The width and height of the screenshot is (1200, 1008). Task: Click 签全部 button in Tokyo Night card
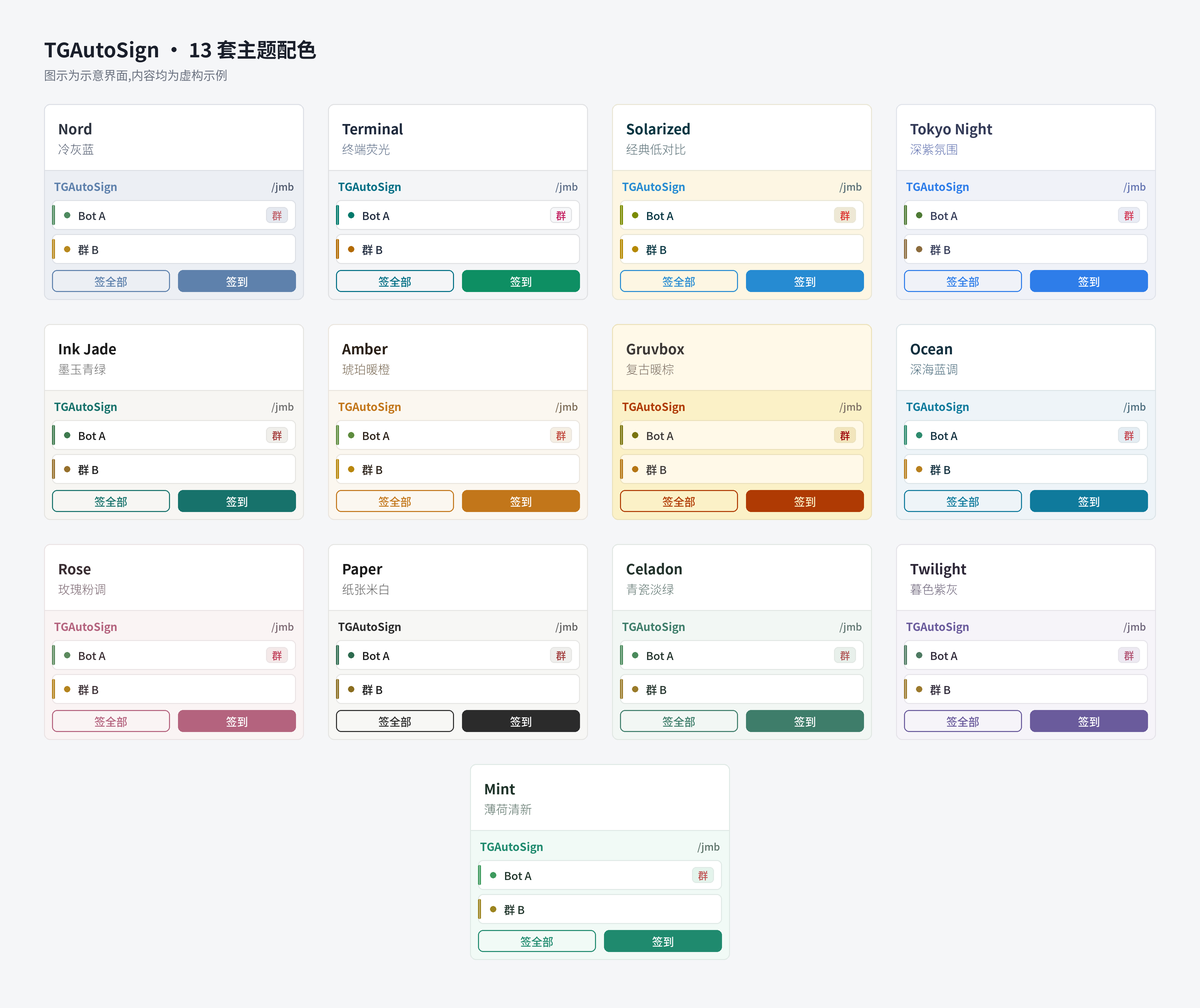963,281
